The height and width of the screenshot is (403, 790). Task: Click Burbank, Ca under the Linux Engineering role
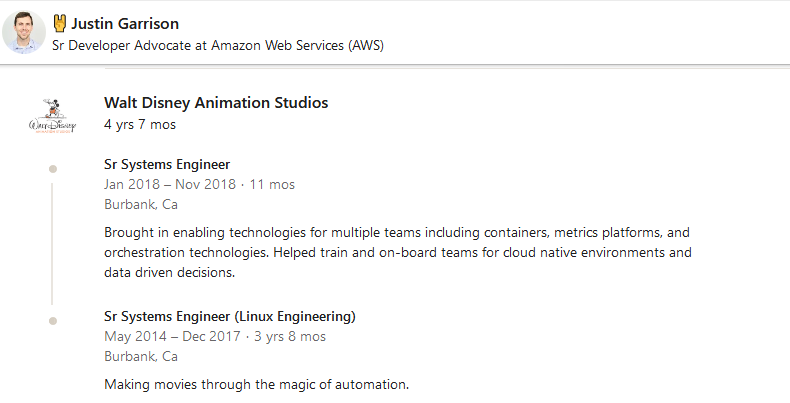[x=141, y=356]
